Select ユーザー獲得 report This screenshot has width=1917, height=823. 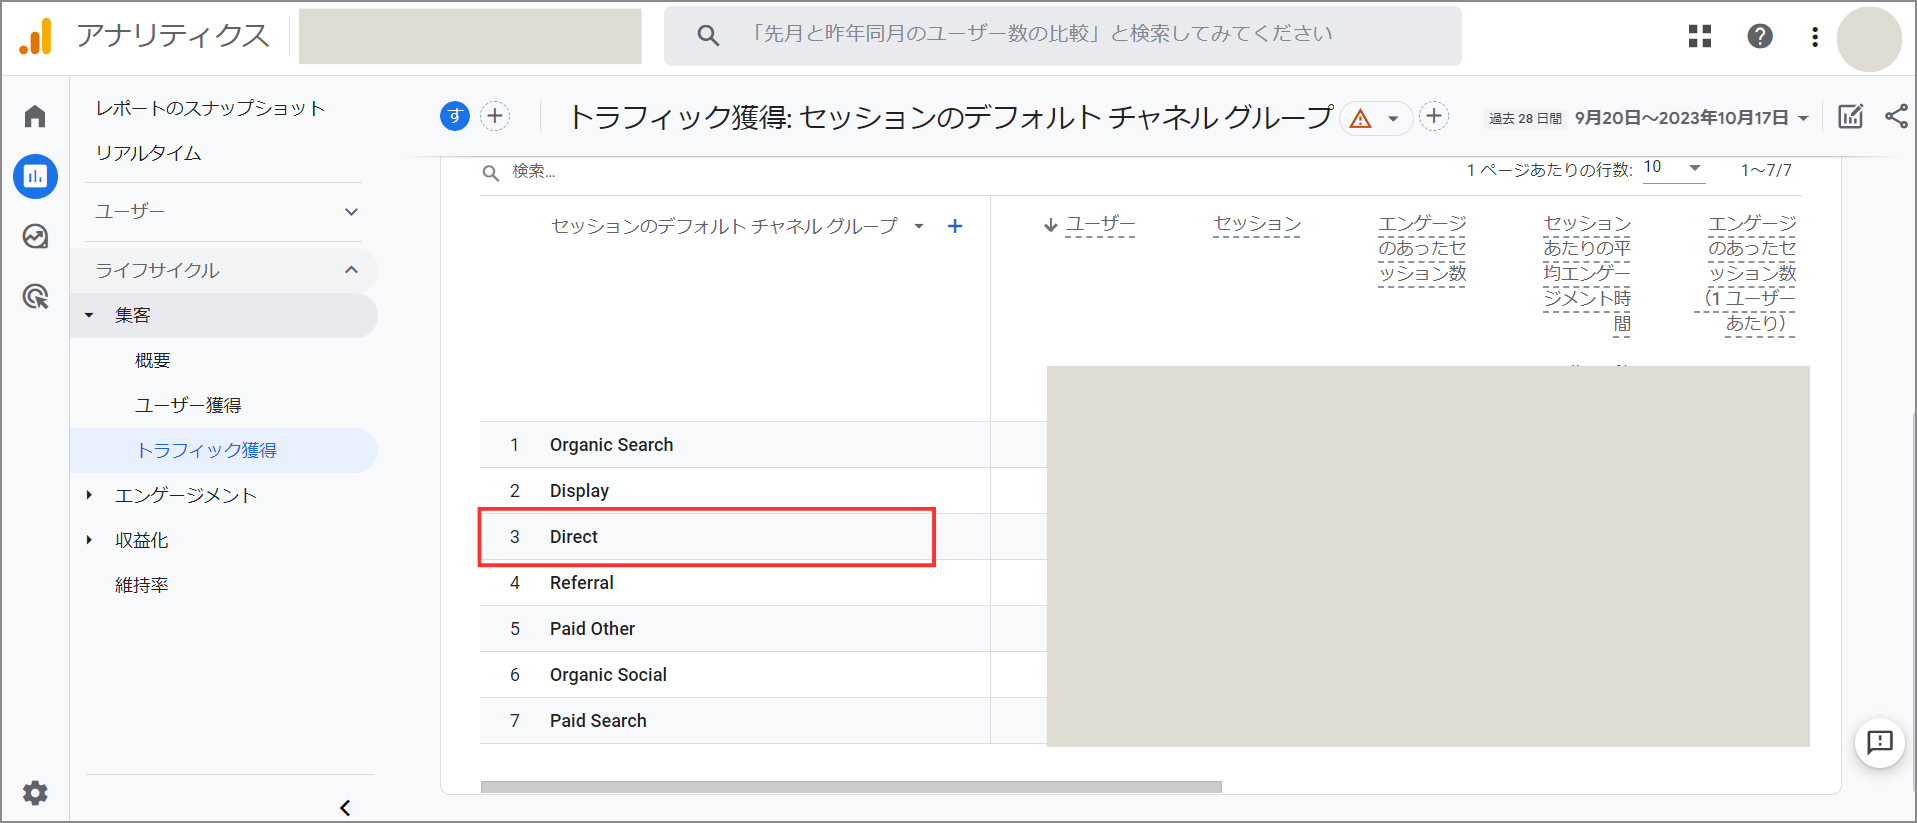(188, 405)
